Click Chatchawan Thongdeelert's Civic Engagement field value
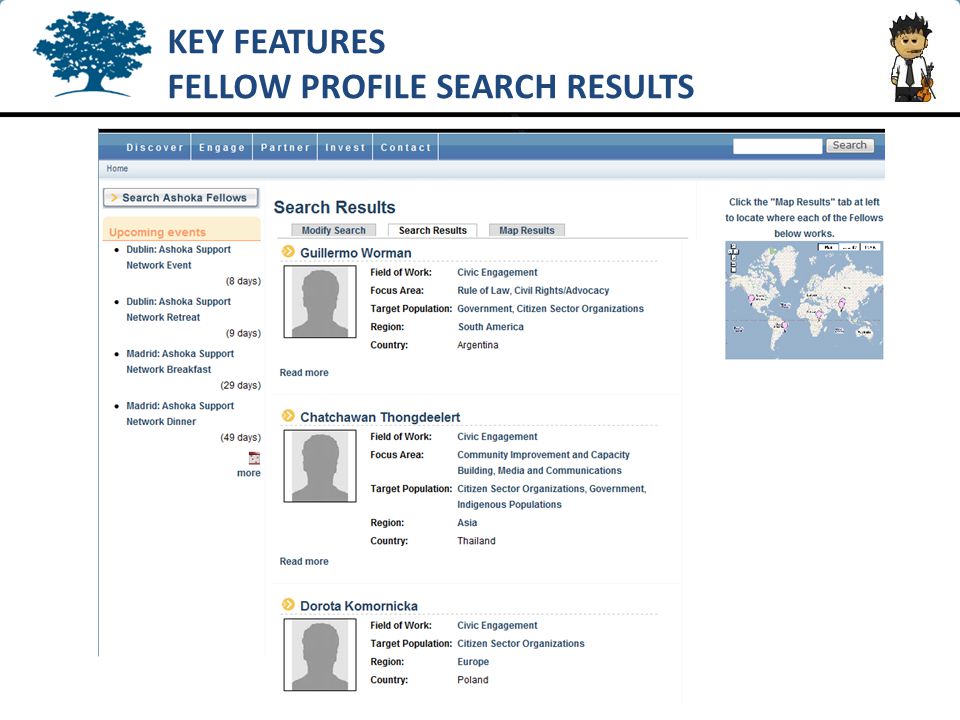960x720 pixels. tap(497, 437)
